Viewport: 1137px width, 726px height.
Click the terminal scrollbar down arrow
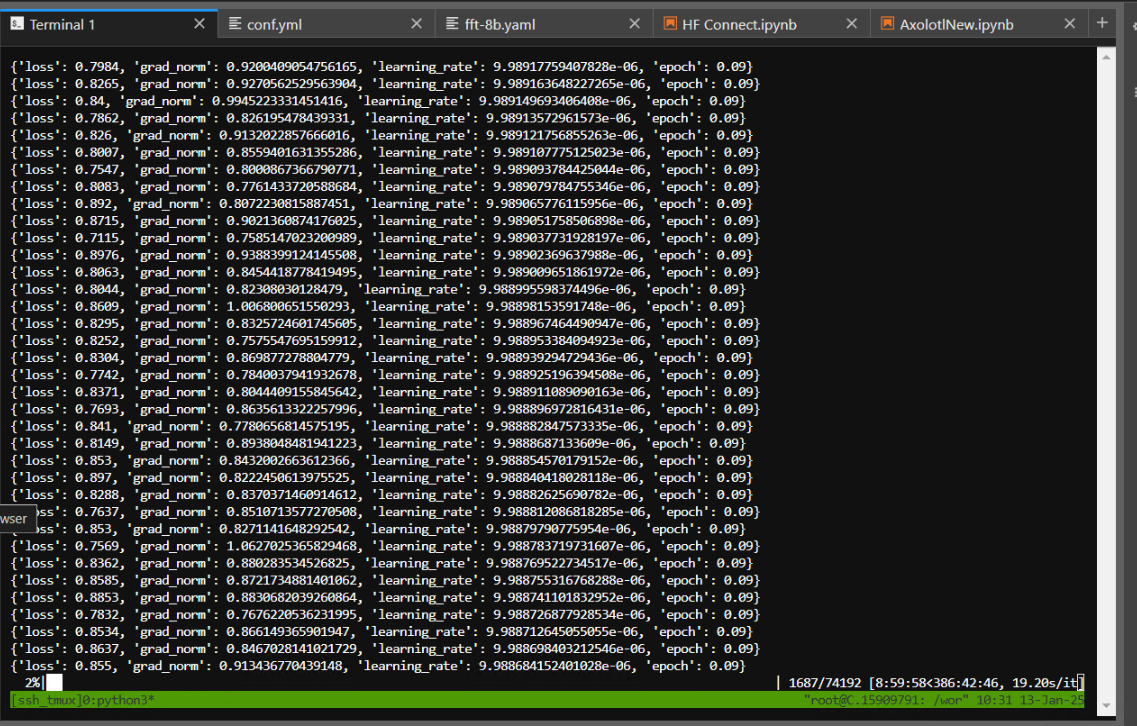click(1106, 706)
